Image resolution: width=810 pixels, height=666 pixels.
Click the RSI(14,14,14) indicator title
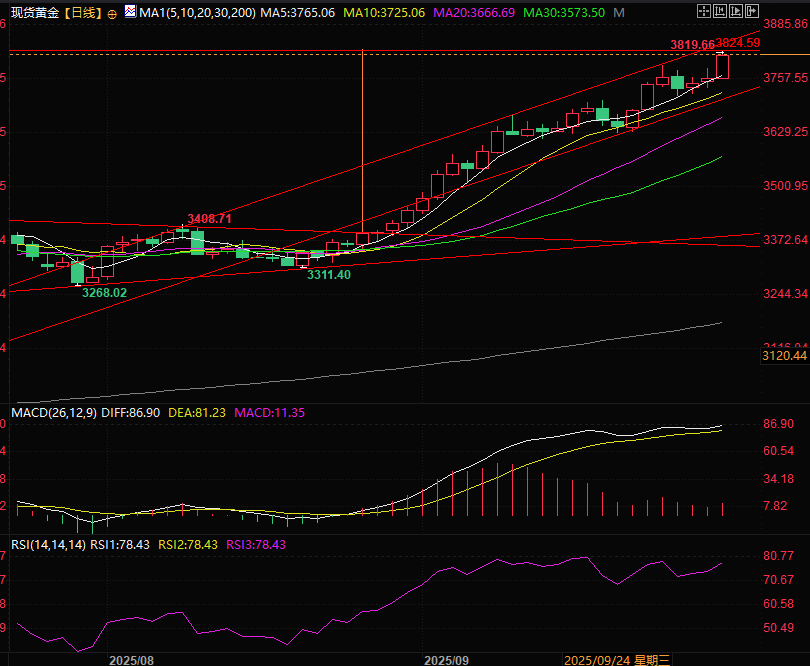[x=49, y=545]
